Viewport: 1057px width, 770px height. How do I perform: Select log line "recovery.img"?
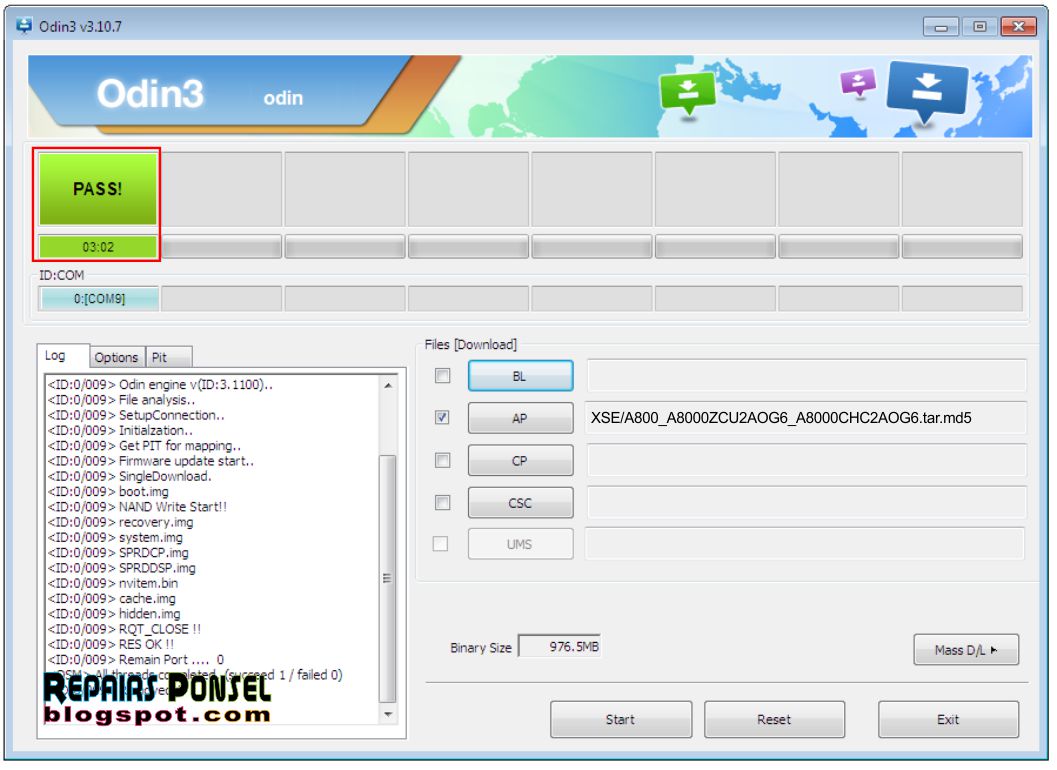coord(121,523)
